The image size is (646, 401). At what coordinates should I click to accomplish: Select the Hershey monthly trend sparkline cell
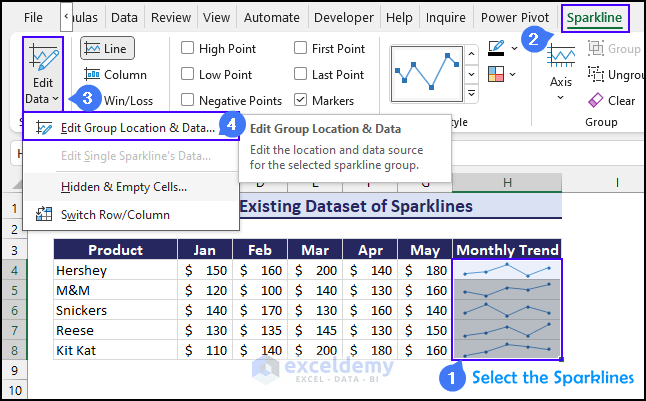point(506,270)
